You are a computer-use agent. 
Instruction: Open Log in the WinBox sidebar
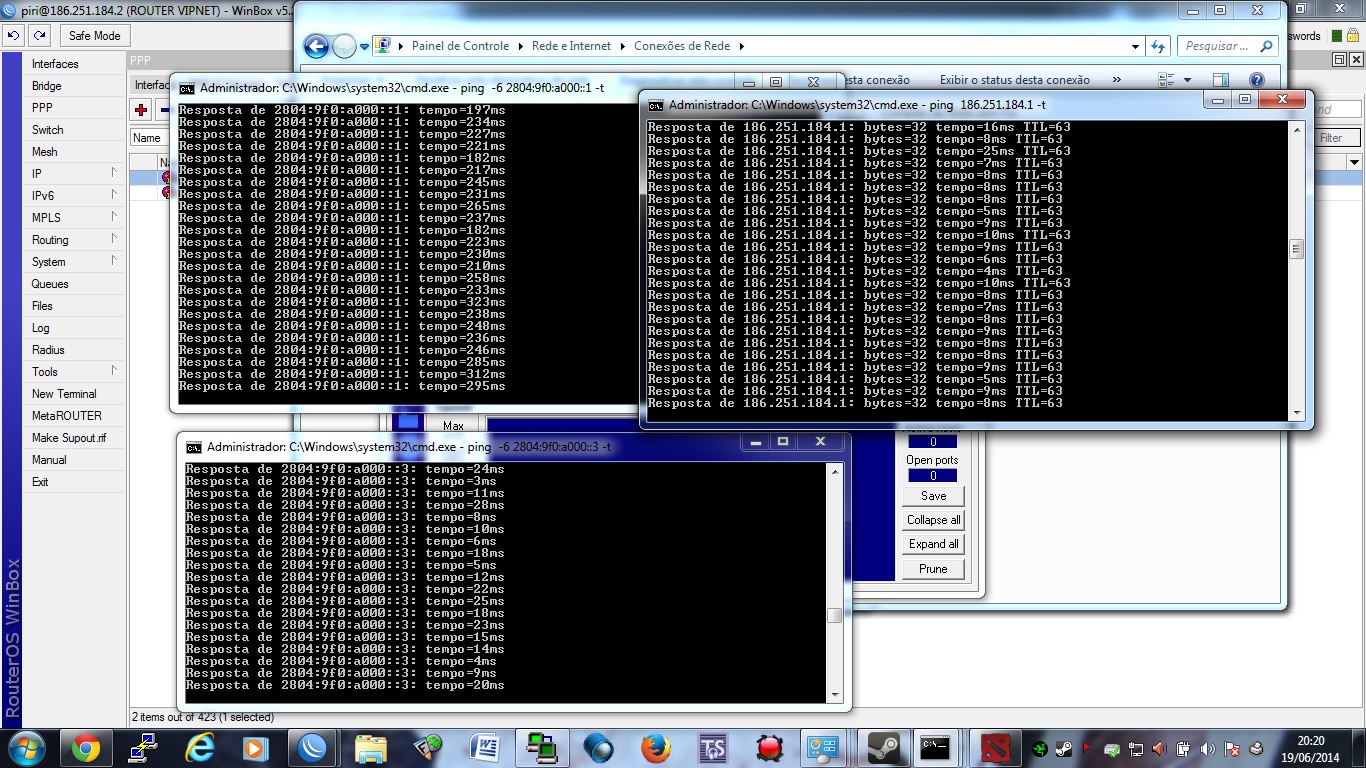tap(40, 328)
